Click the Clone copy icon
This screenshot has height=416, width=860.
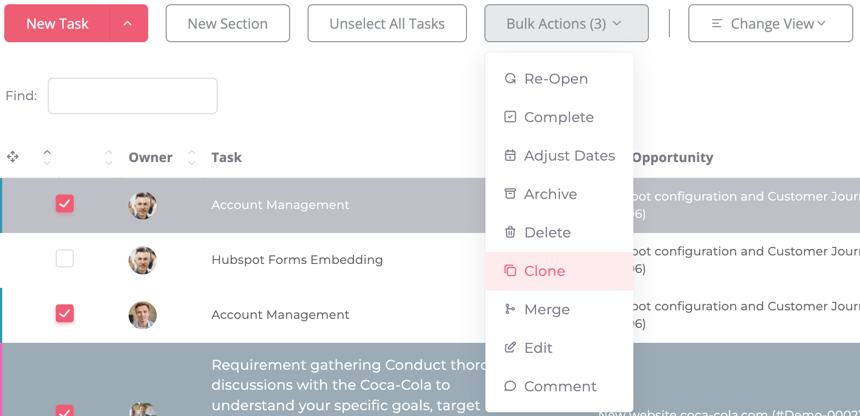pos(510,271)
